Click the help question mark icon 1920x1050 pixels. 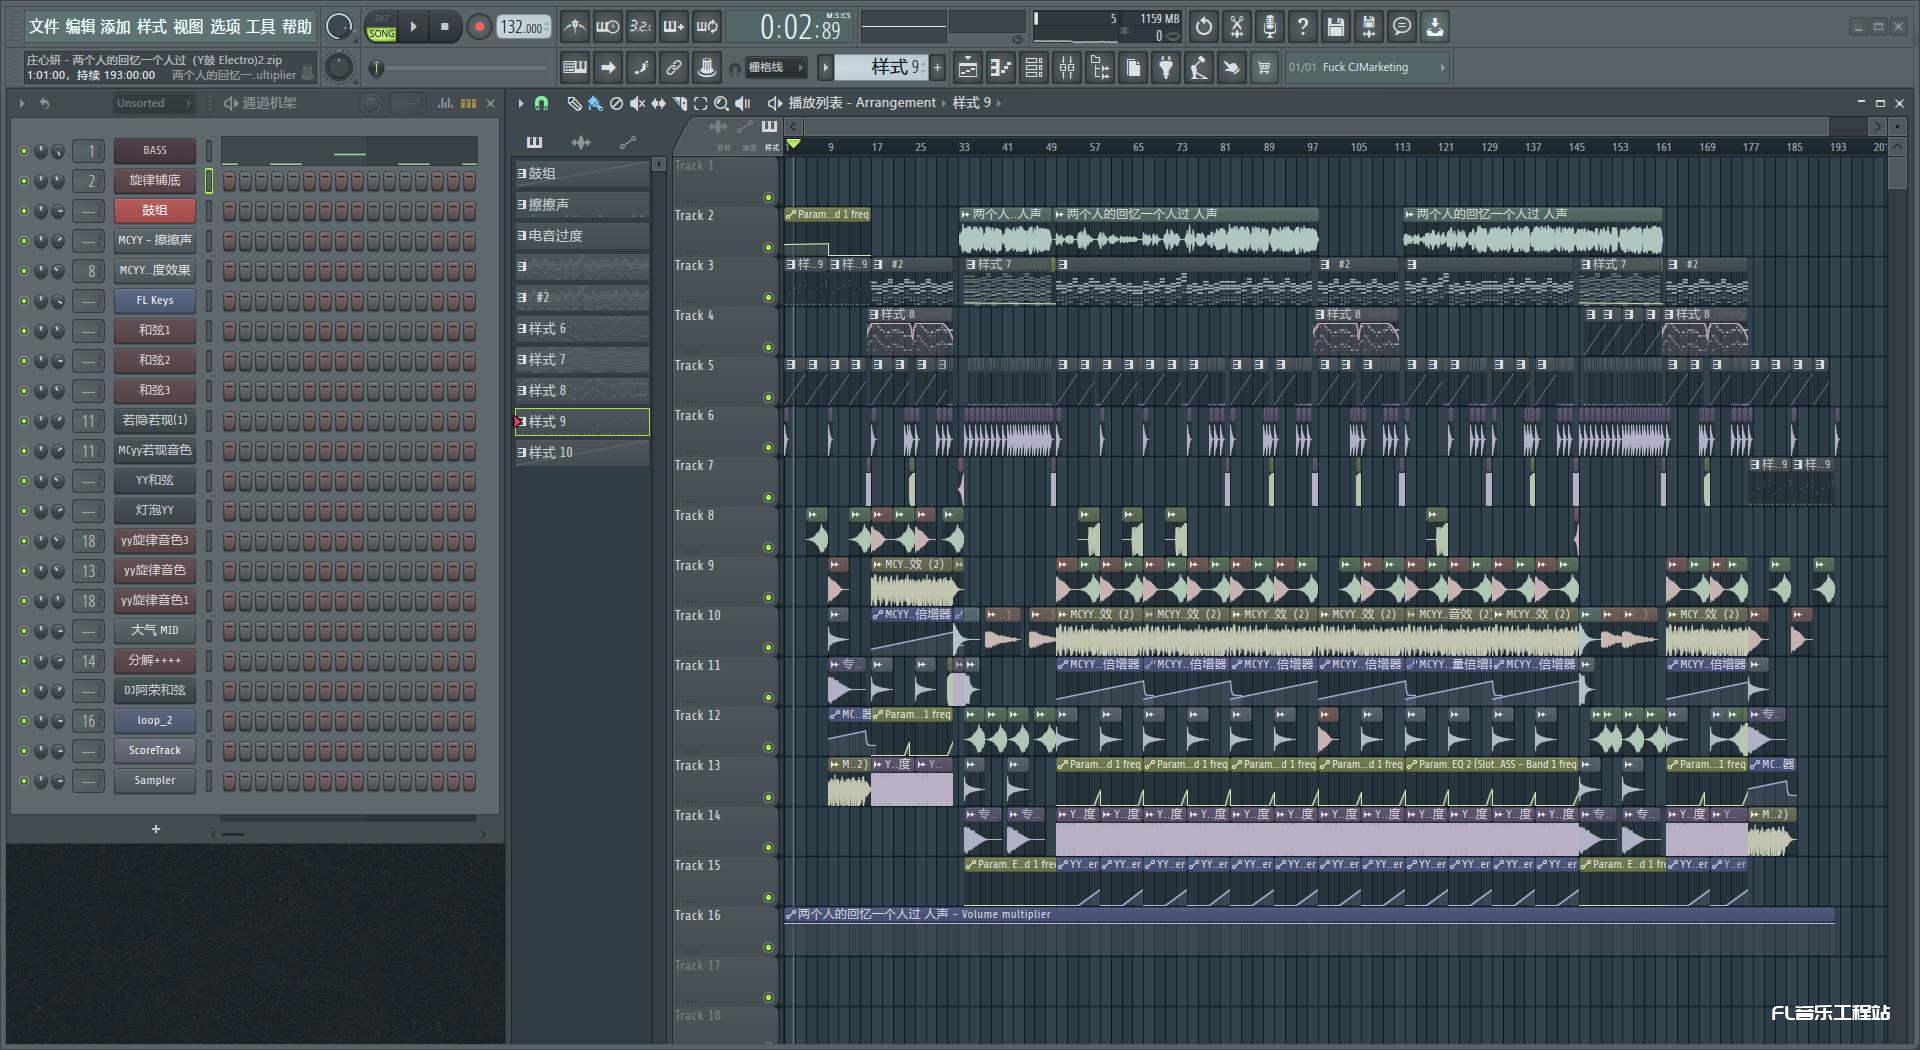(x=1303, y=27)
